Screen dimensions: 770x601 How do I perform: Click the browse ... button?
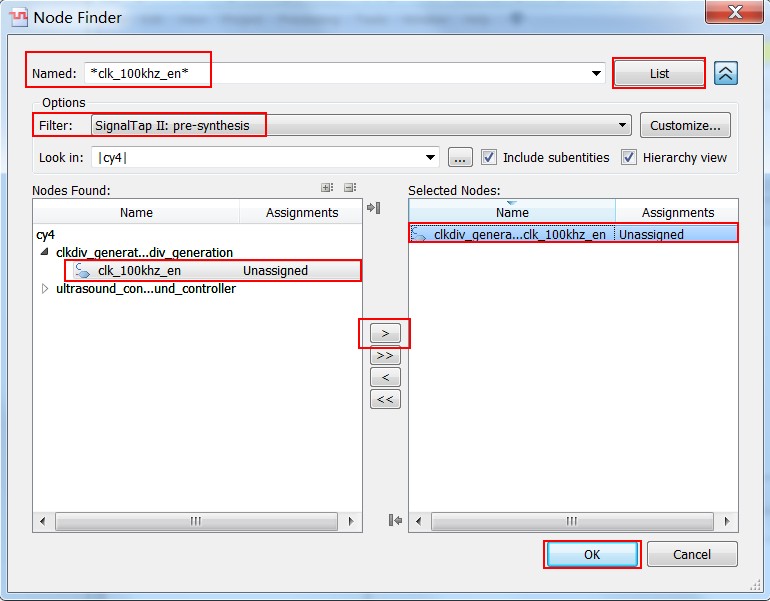coord(460,158)
